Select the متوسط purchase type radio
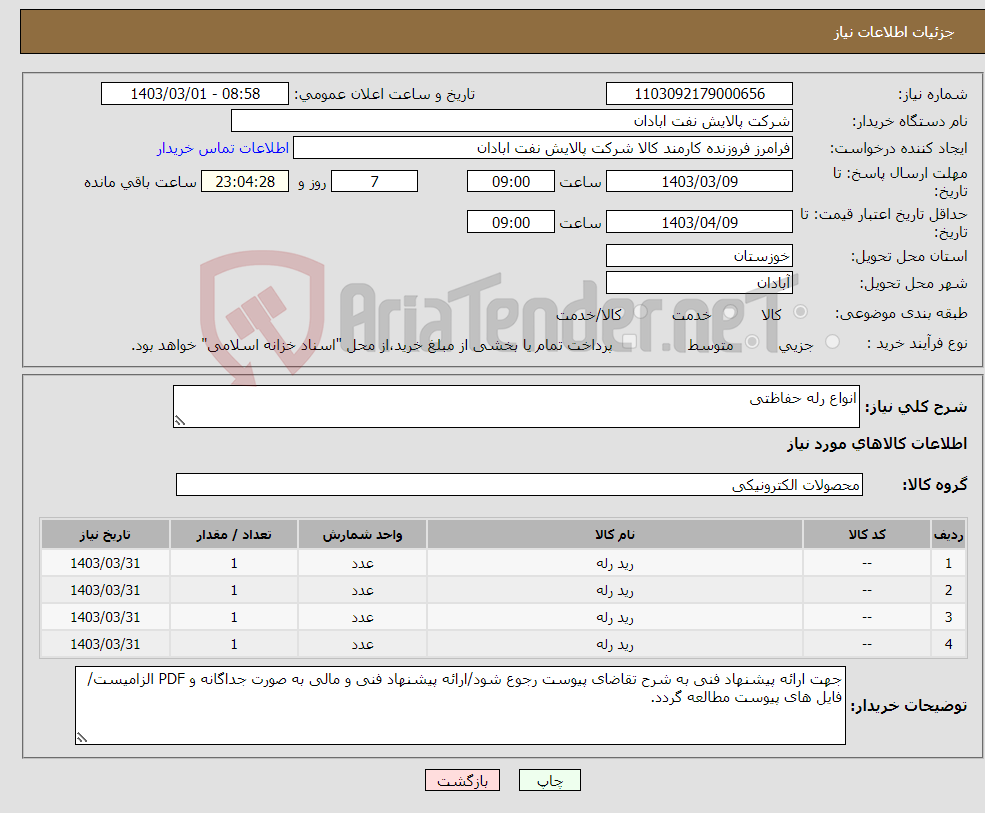The image size is (985, 813). pyautogui.click(x=752, y=342)
